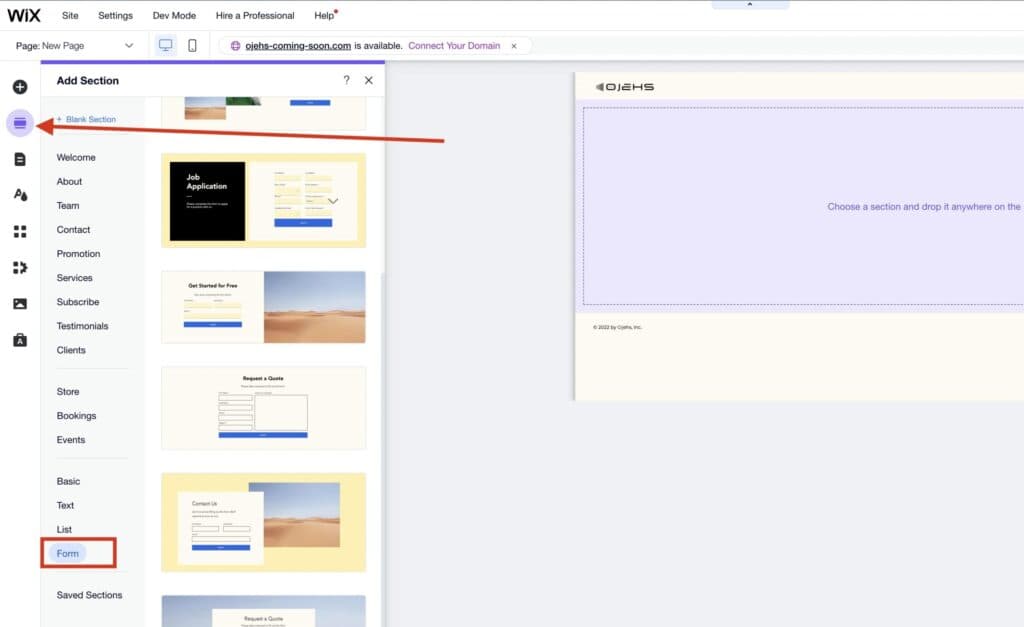
Task: Open the Add Apps grid icon
Action: (20, 231)
